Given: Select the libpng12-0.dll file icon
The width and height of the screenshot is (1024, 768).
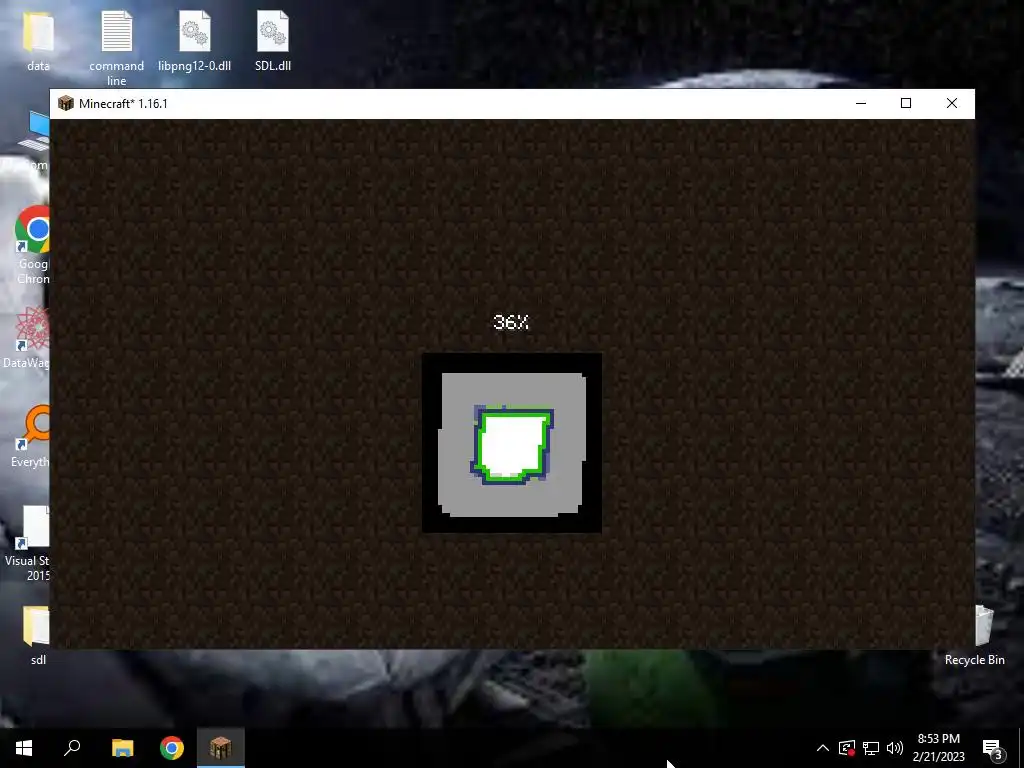Looking at the screenshot, I should [195, 39].
